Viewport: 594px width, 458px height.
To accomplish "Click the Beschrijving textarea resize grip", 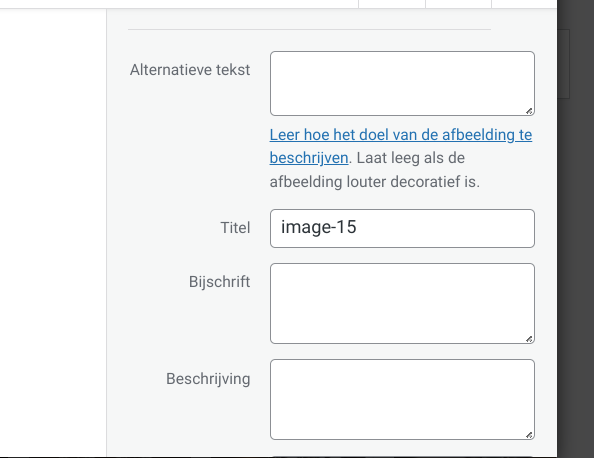I will pyautogui.click(x=529, y=435).
